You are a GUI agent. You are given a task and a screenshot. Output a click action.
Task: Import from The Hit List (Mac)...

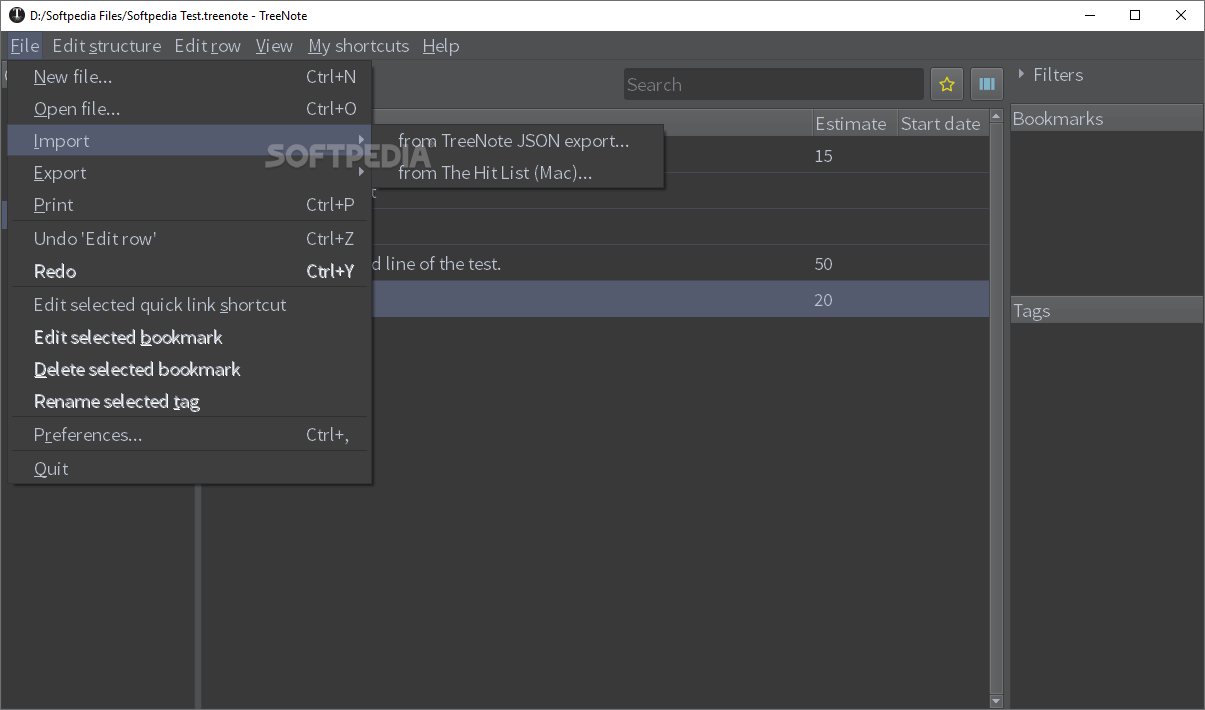pos(518,173)
